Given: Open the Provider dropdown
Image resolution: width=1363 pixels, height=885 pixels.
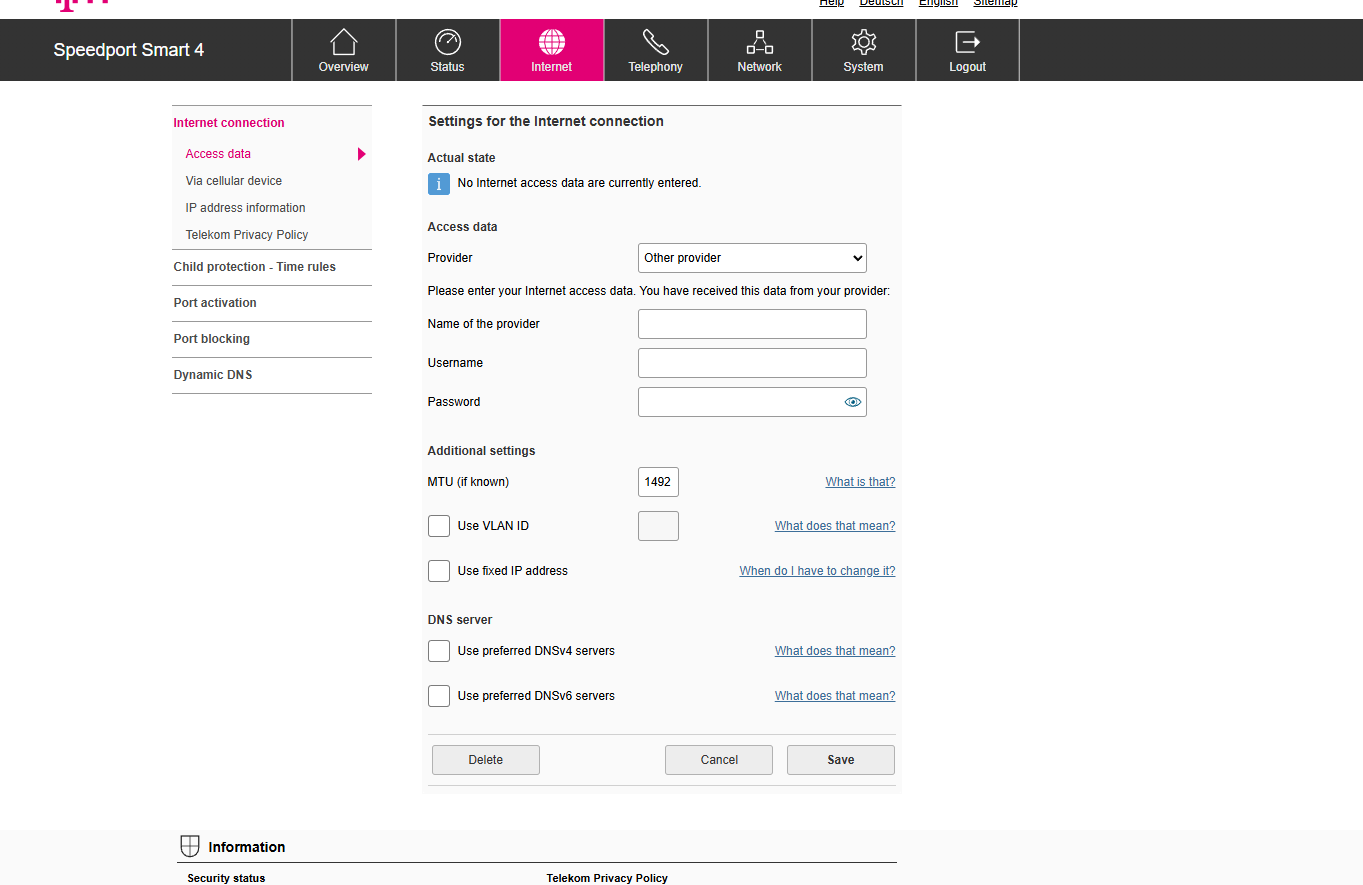Looking at the screenshot, I should coord(752,258).
